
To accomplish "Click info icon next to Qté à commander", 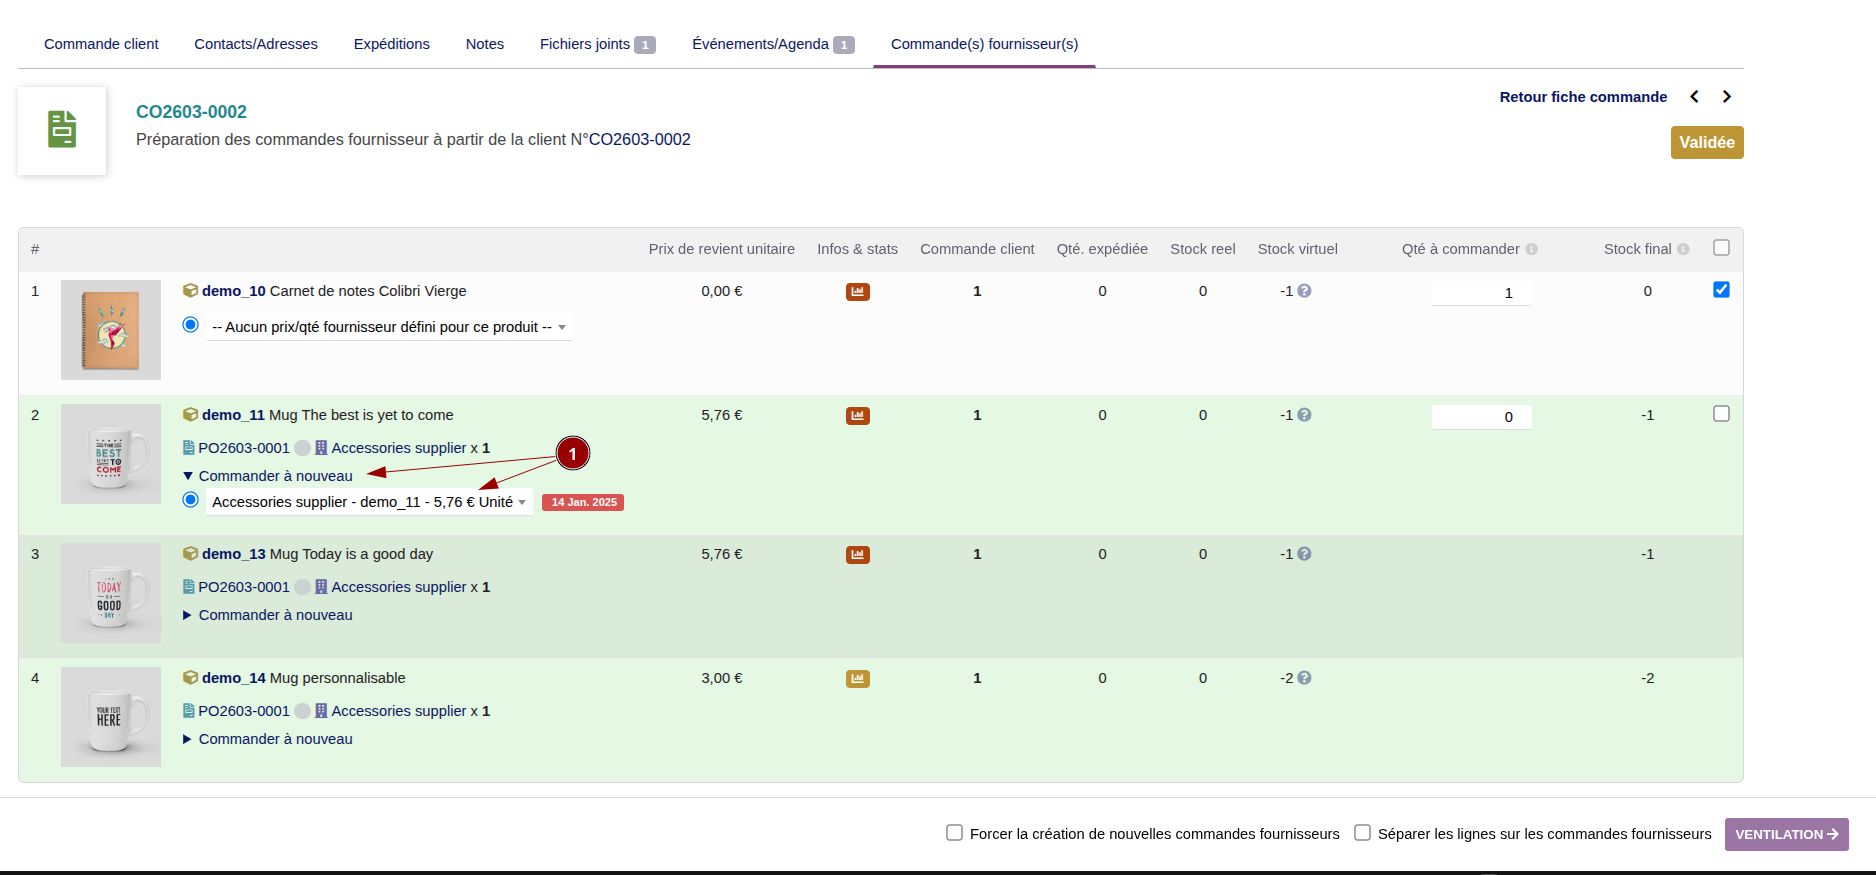I will pyautogui.click(x=1531, y=250).
